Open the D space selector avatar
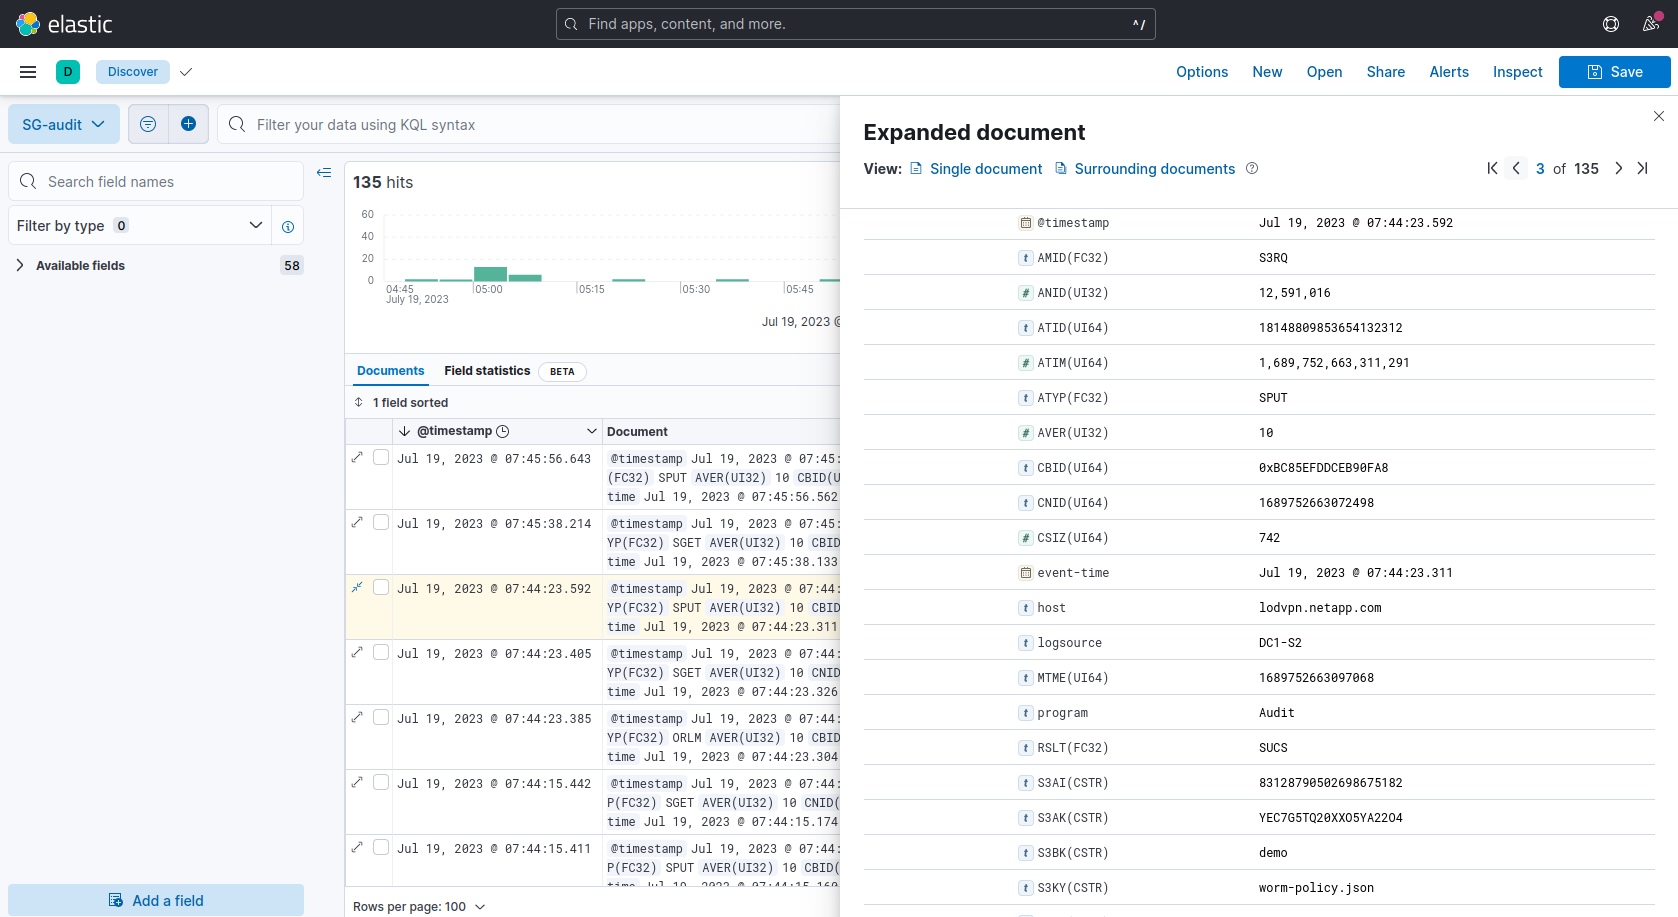 tap(68, 72)
